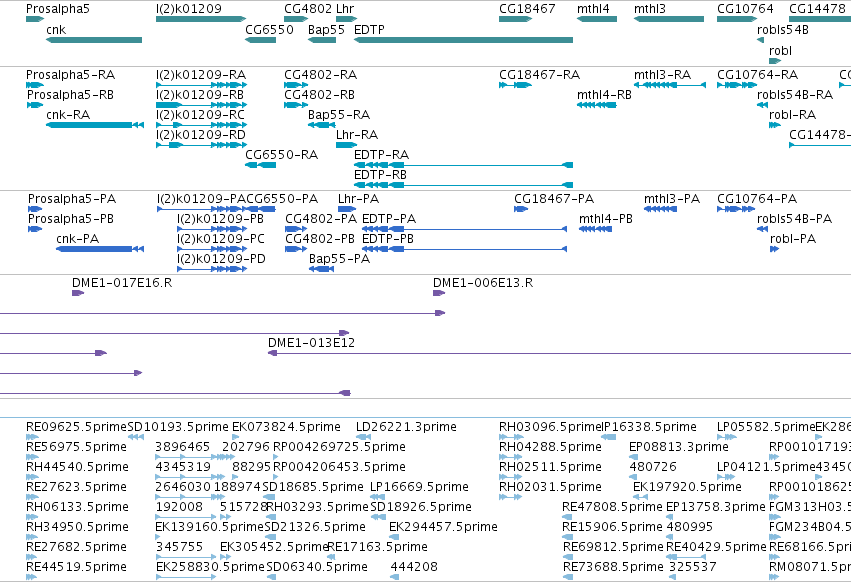The image size is (851, 582).
Task: Select the CG14478 gene label
Action: [x=817, y=9]
